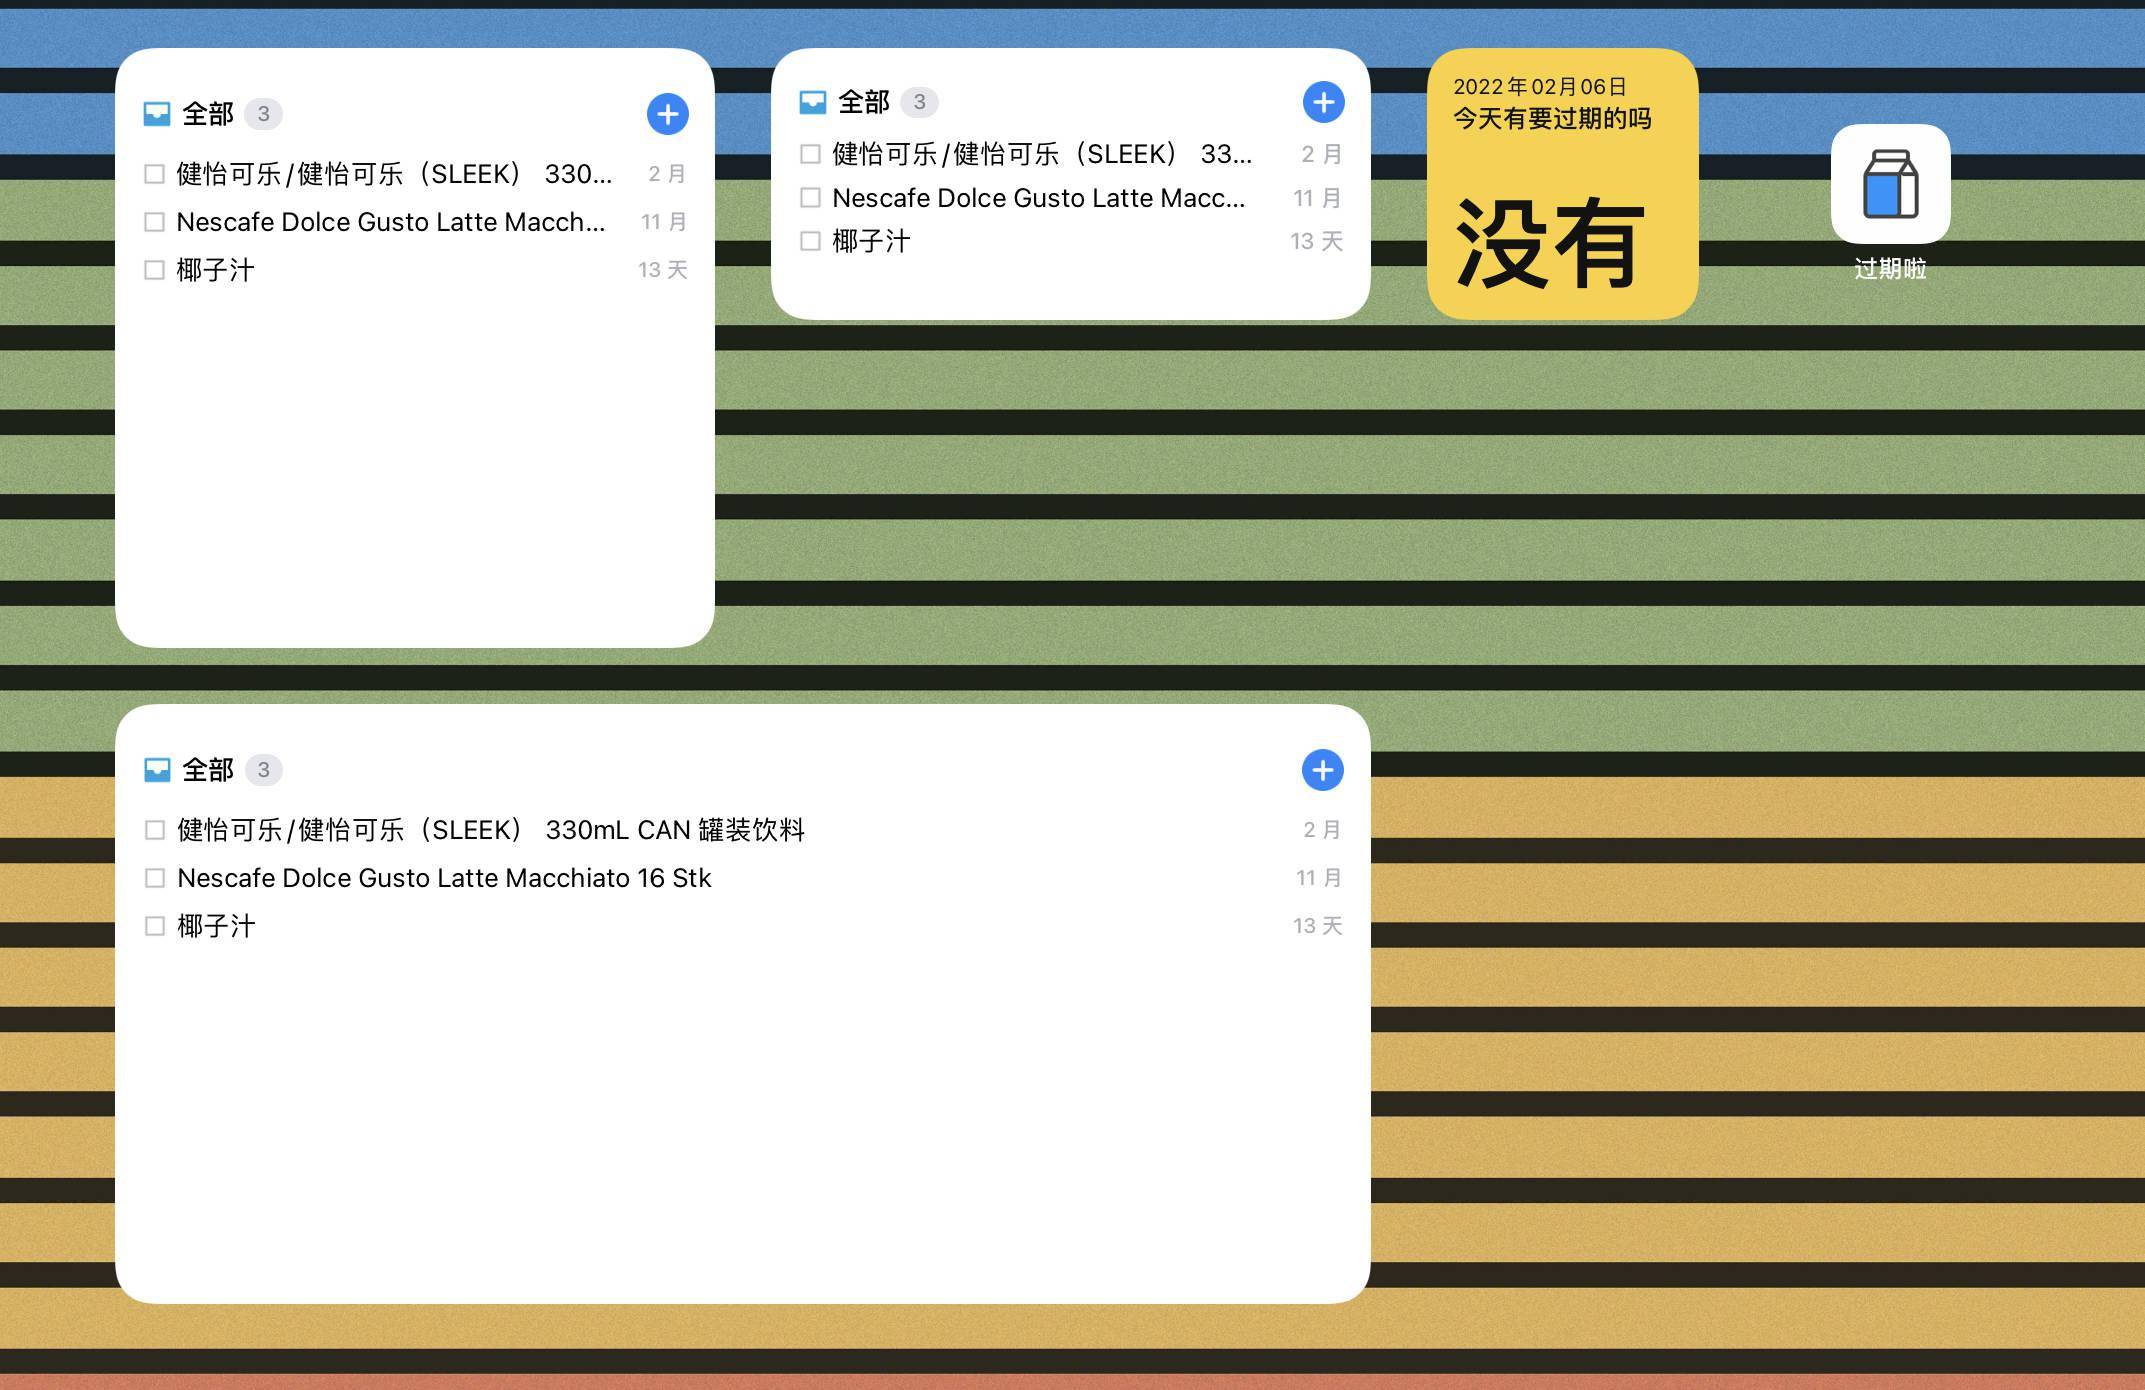Click the 3 item count badge in top-left widget
The width and height of the screenshot is (2145, 1390).
click(264, 113)
